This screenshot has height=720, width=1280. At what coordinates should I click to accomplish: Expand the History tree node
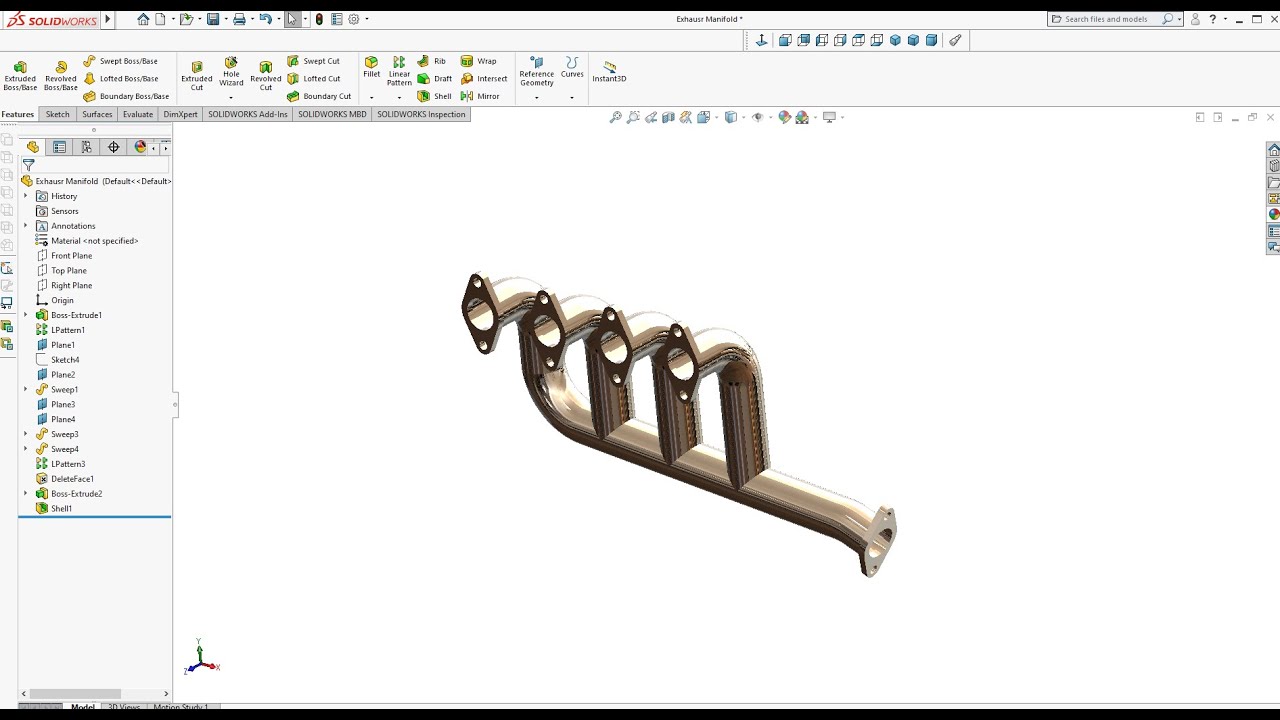[26, 196]
